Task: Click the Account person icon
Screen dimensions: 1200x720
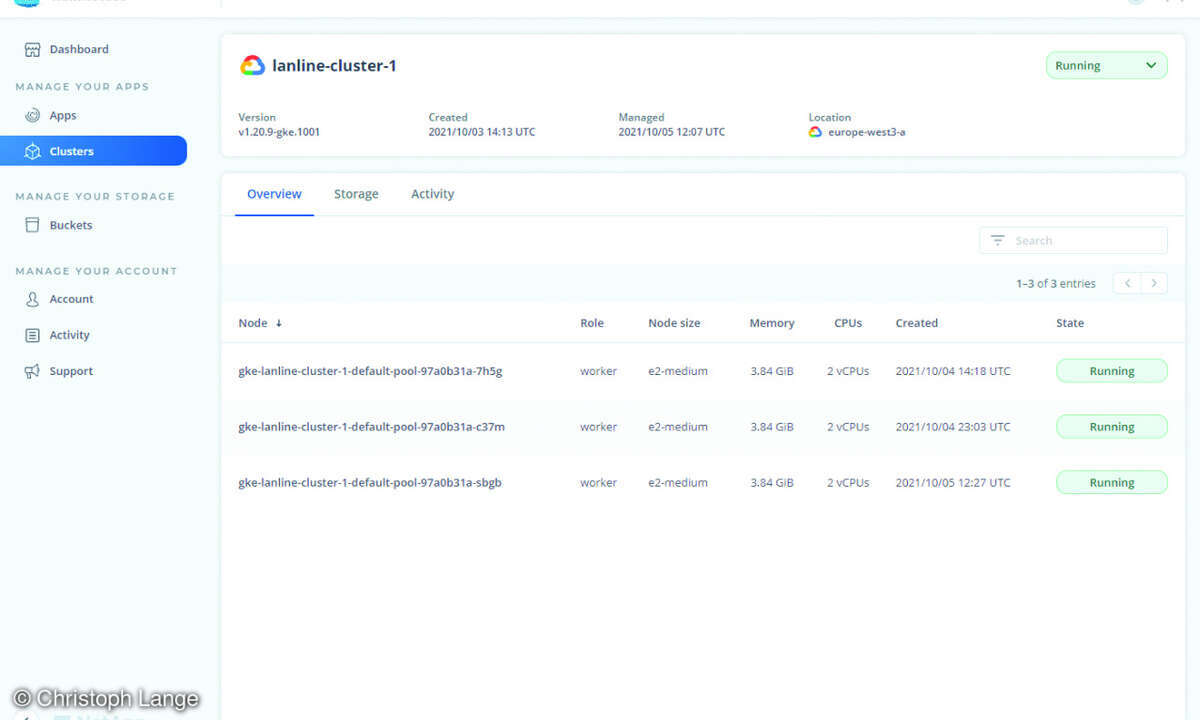Action: pos(32,299)
